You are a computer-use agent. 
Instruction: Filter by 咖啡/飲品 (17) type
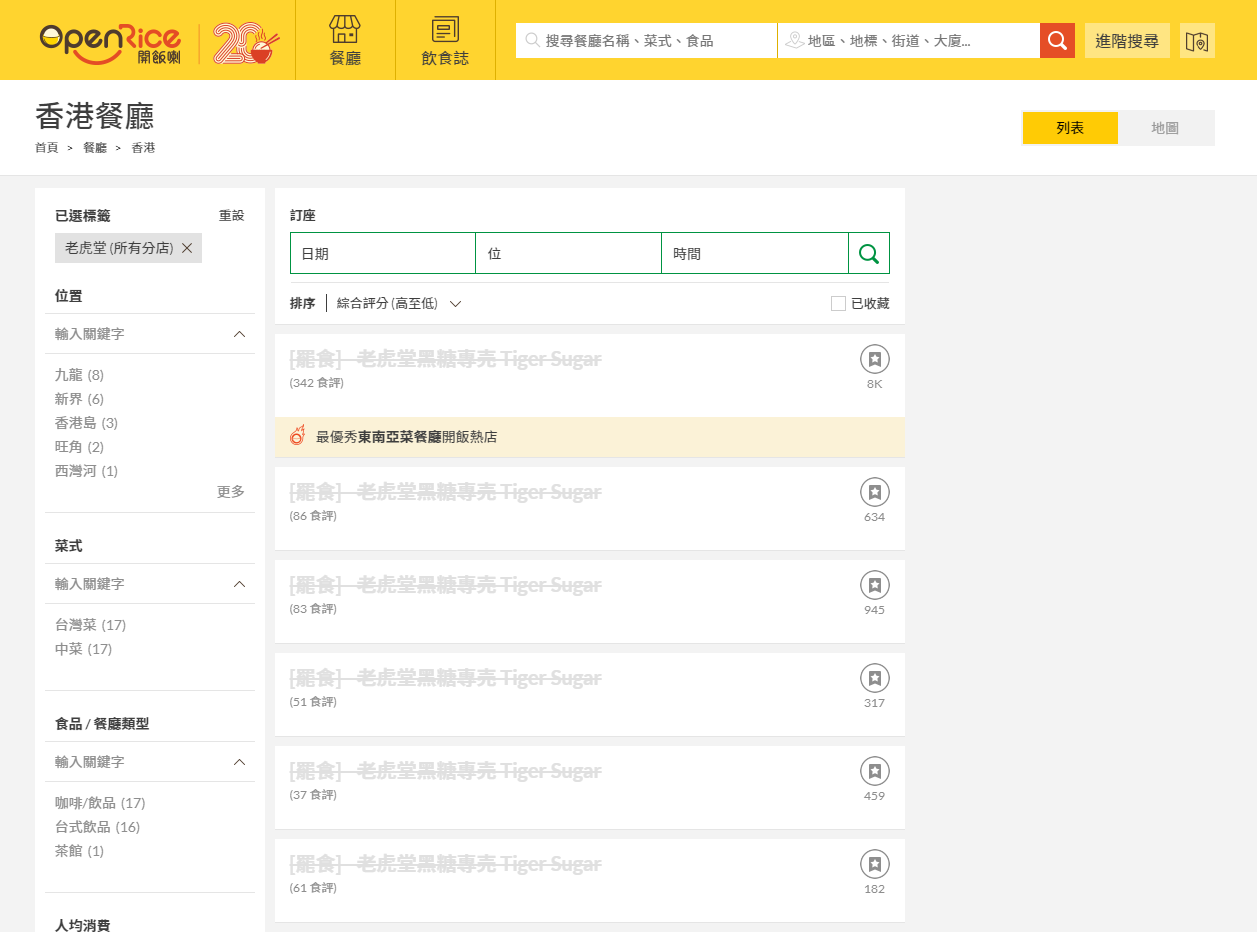[100, 803]
